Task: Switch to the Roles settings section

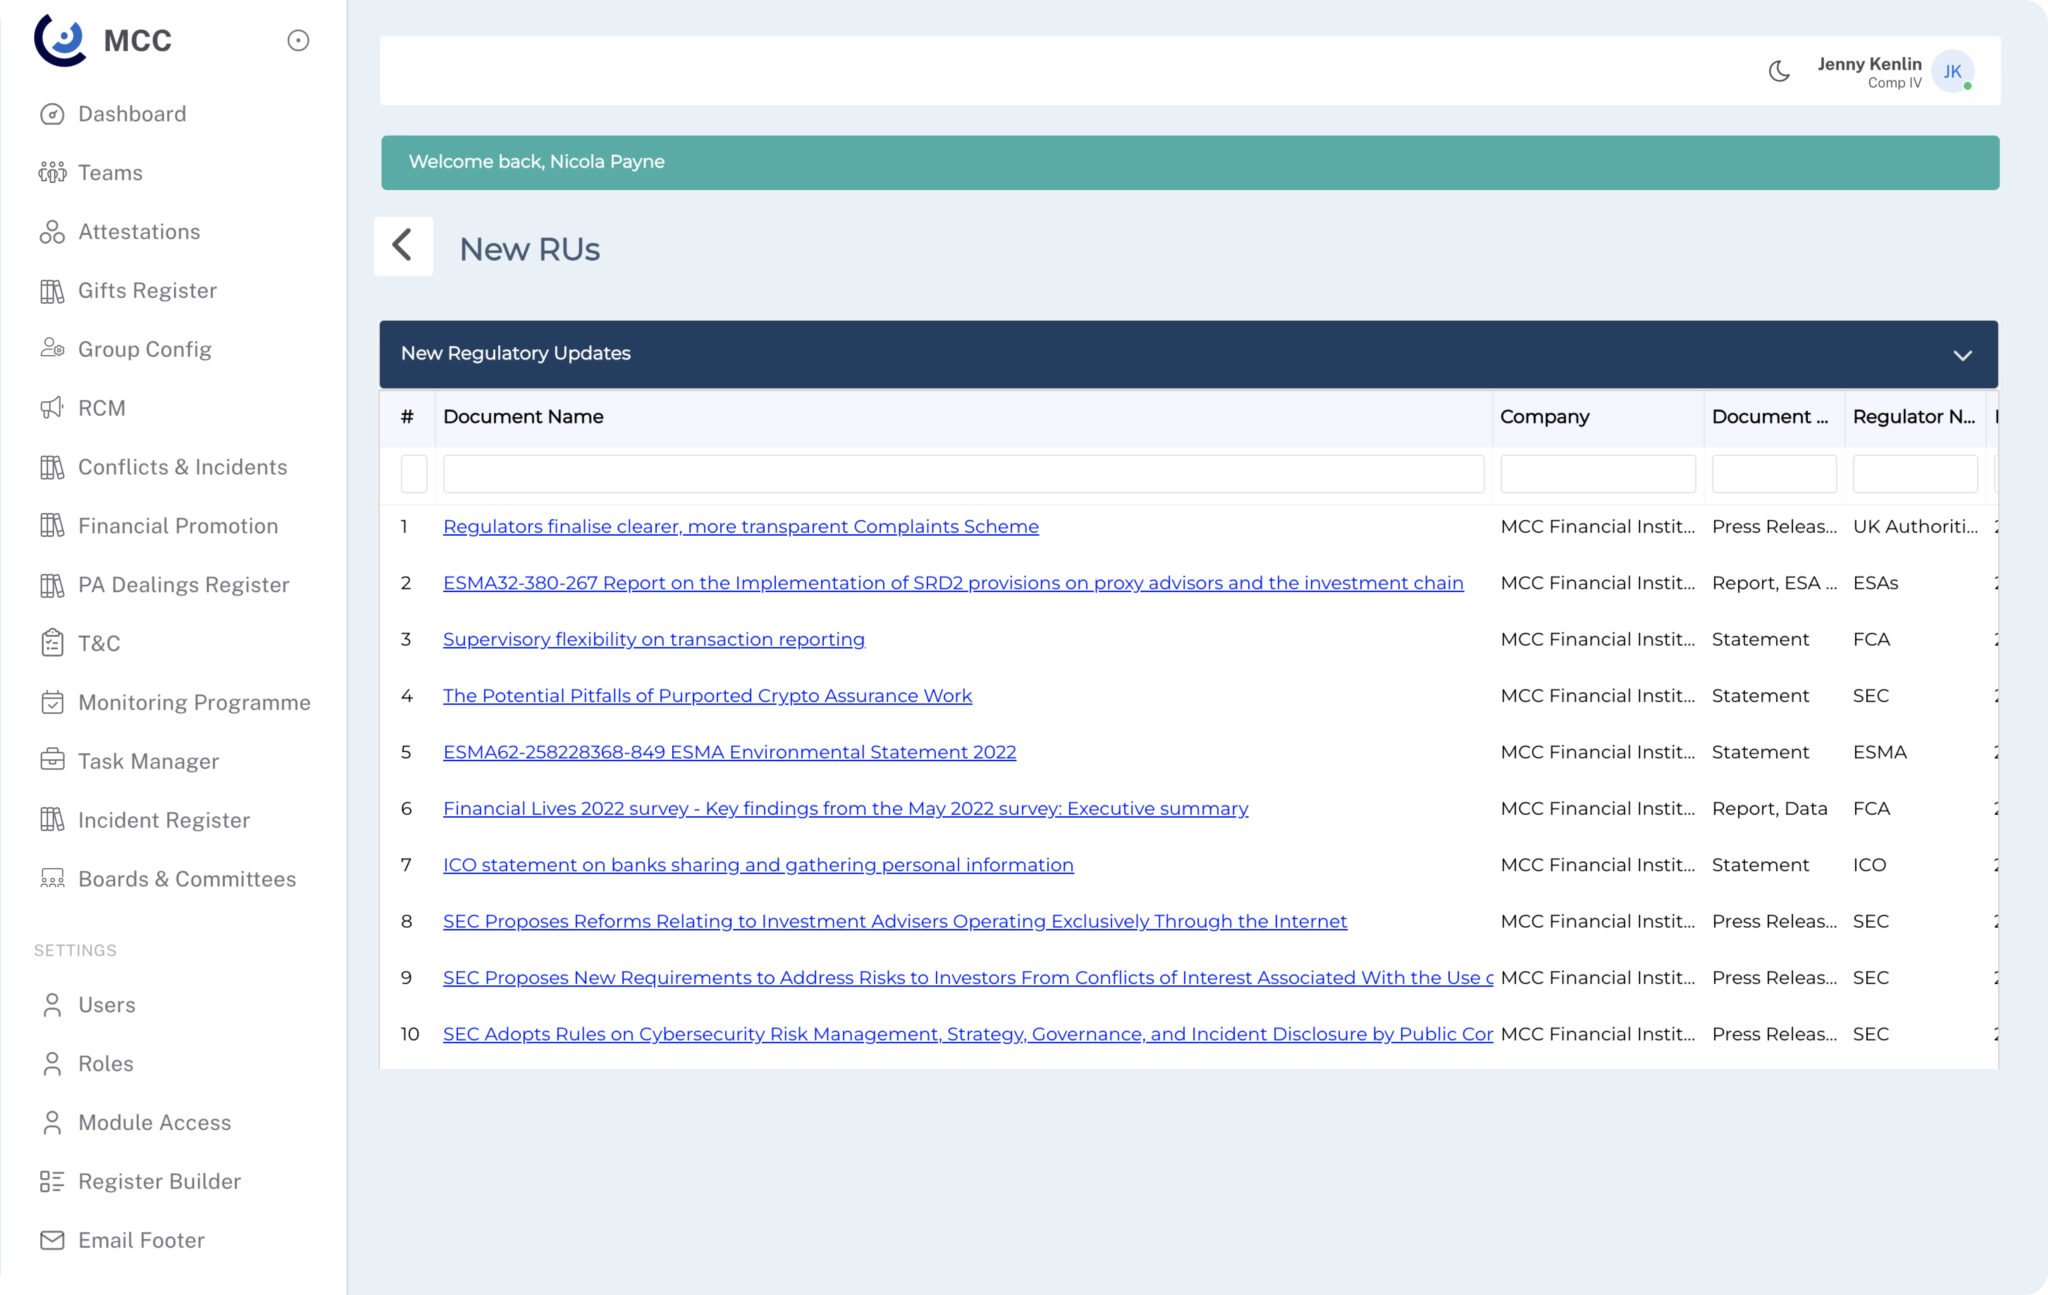Action: (104, 1063)
